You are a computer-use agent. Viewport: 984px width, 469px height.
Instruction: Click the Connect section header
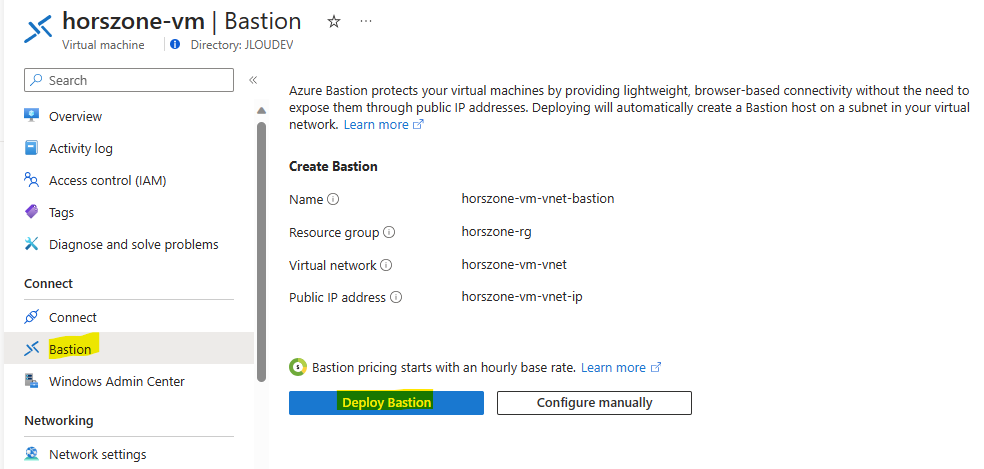tap(48, 283)
